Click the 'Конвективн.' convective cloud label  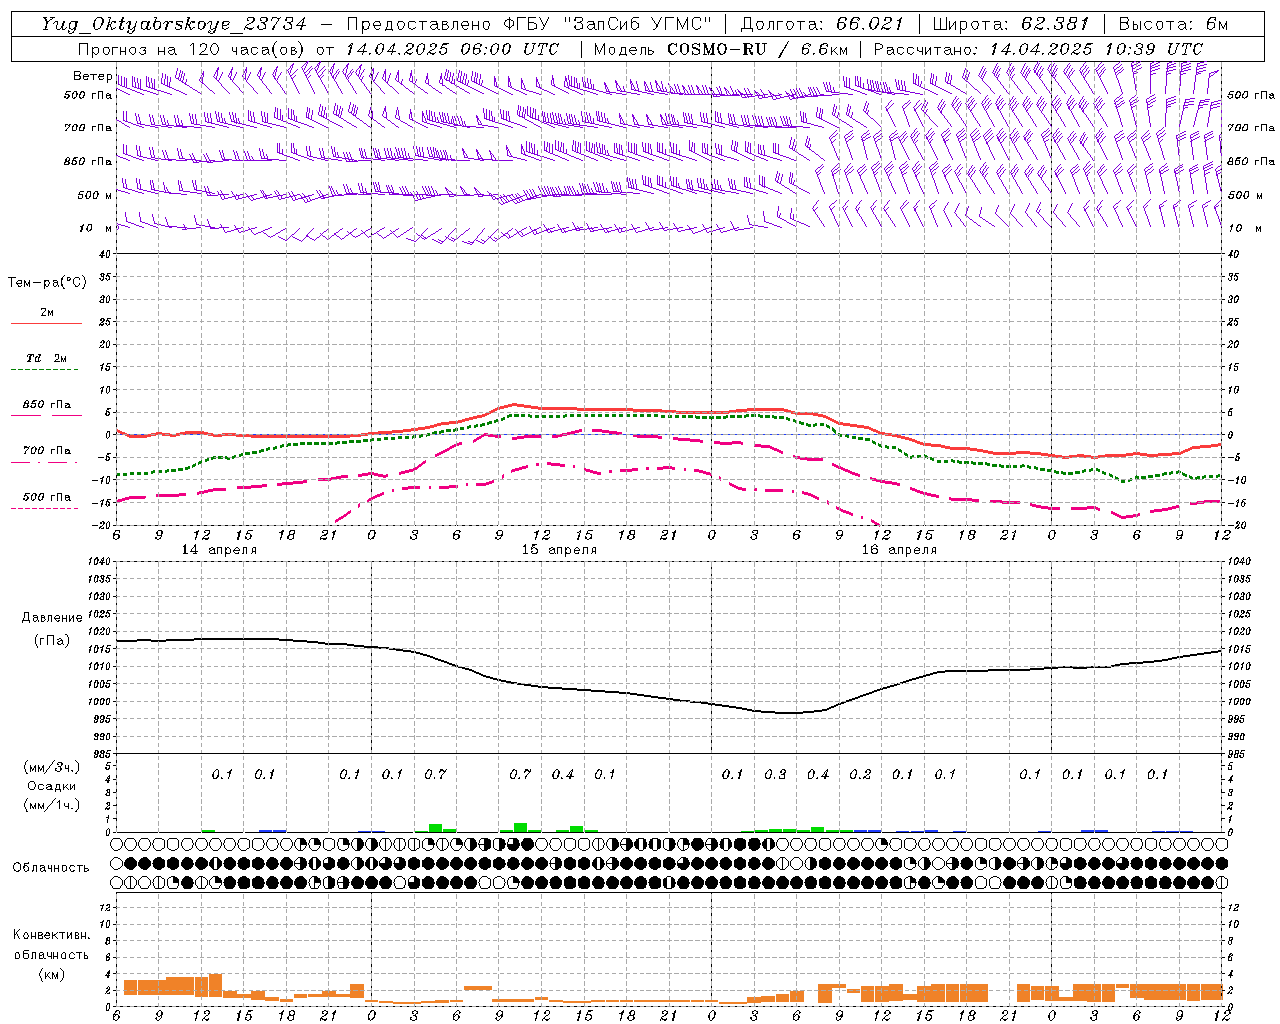pos(51,935)
